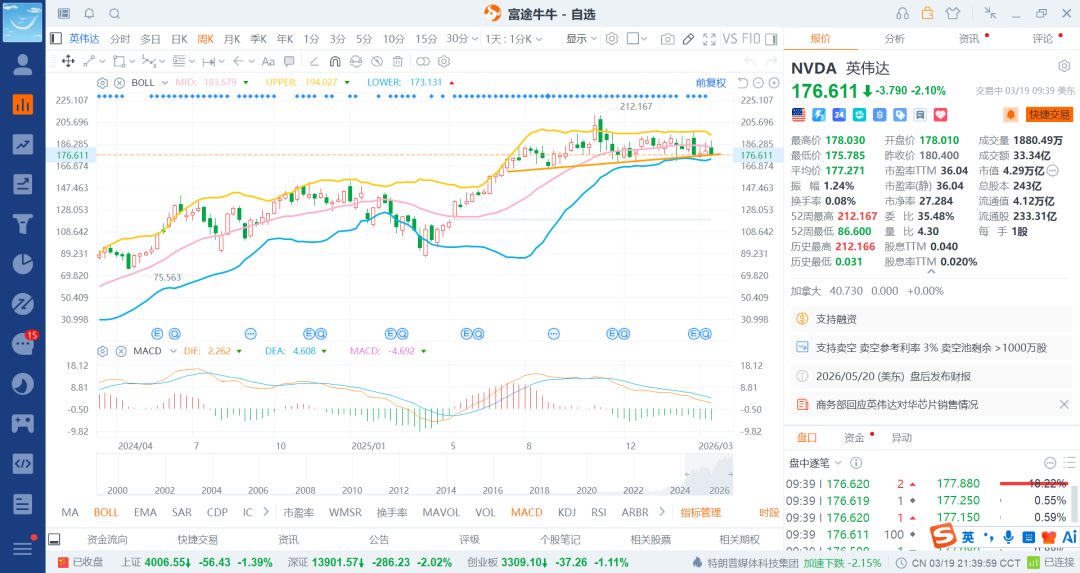Select the magnet snap drawing tool
Screen dimensions: 1080x573
point(334,61)
